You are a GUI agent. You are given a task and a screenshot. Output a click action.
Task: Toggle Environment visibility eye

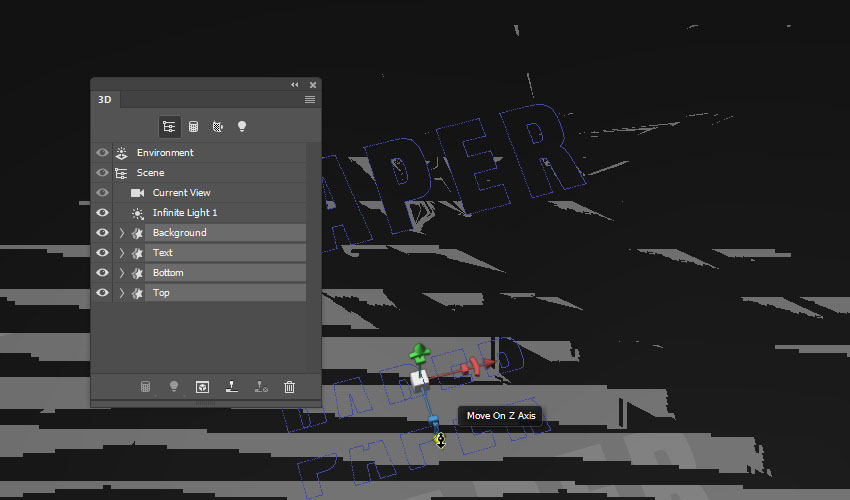coord(102,153)
